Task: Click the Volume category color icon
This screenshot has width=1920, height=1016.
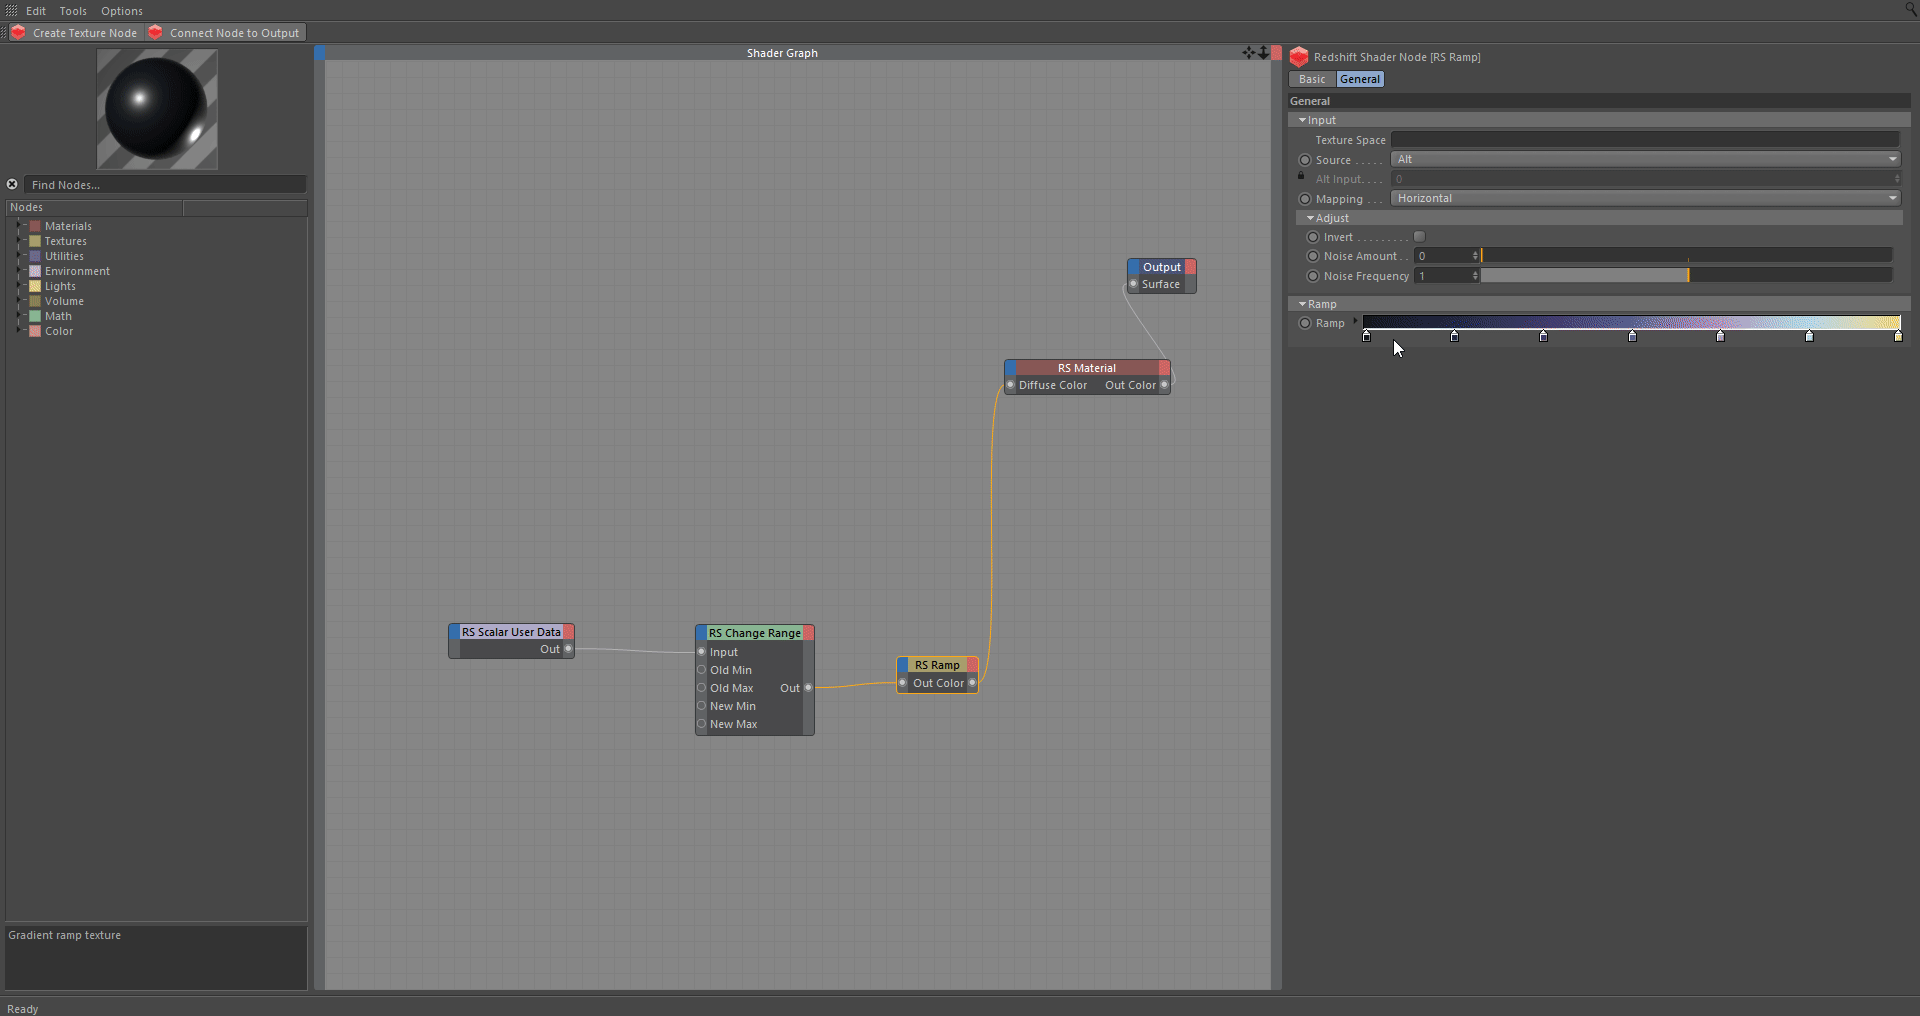Action: click(35, 301)
